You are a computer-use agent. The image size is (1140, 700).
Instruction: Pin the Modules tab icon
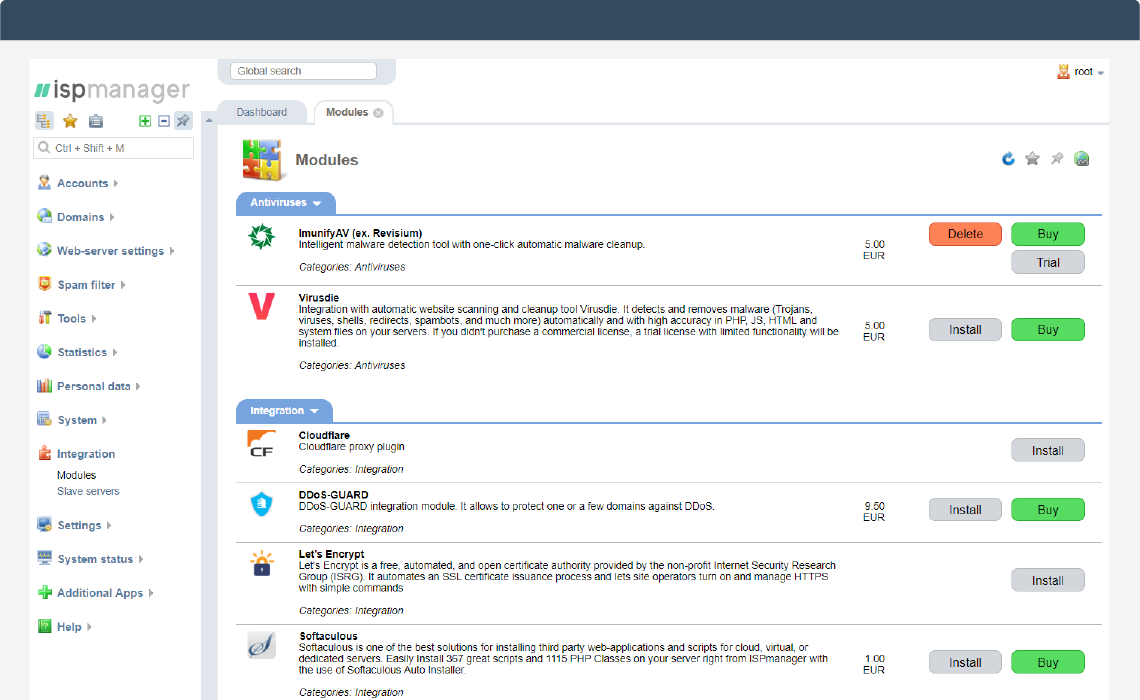point(1057,158)
